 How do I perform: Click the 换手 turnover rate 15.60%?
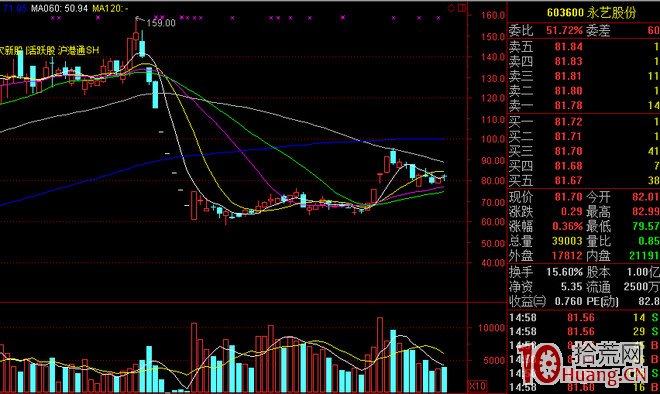(564, 272)
